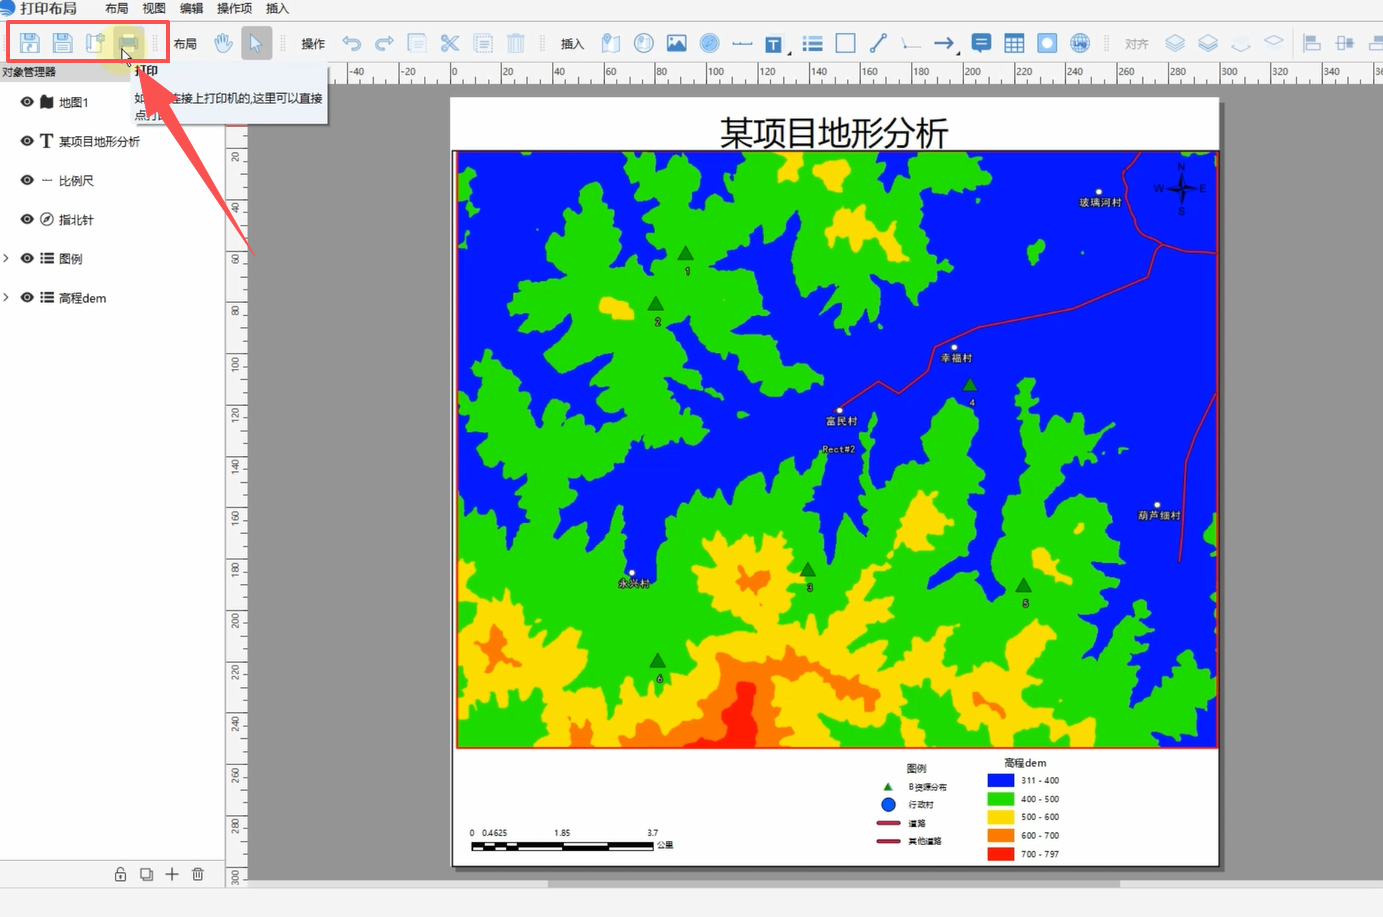1383x917 pixels.
Task: Insert an arrow line element
Action: pos(942,43)
